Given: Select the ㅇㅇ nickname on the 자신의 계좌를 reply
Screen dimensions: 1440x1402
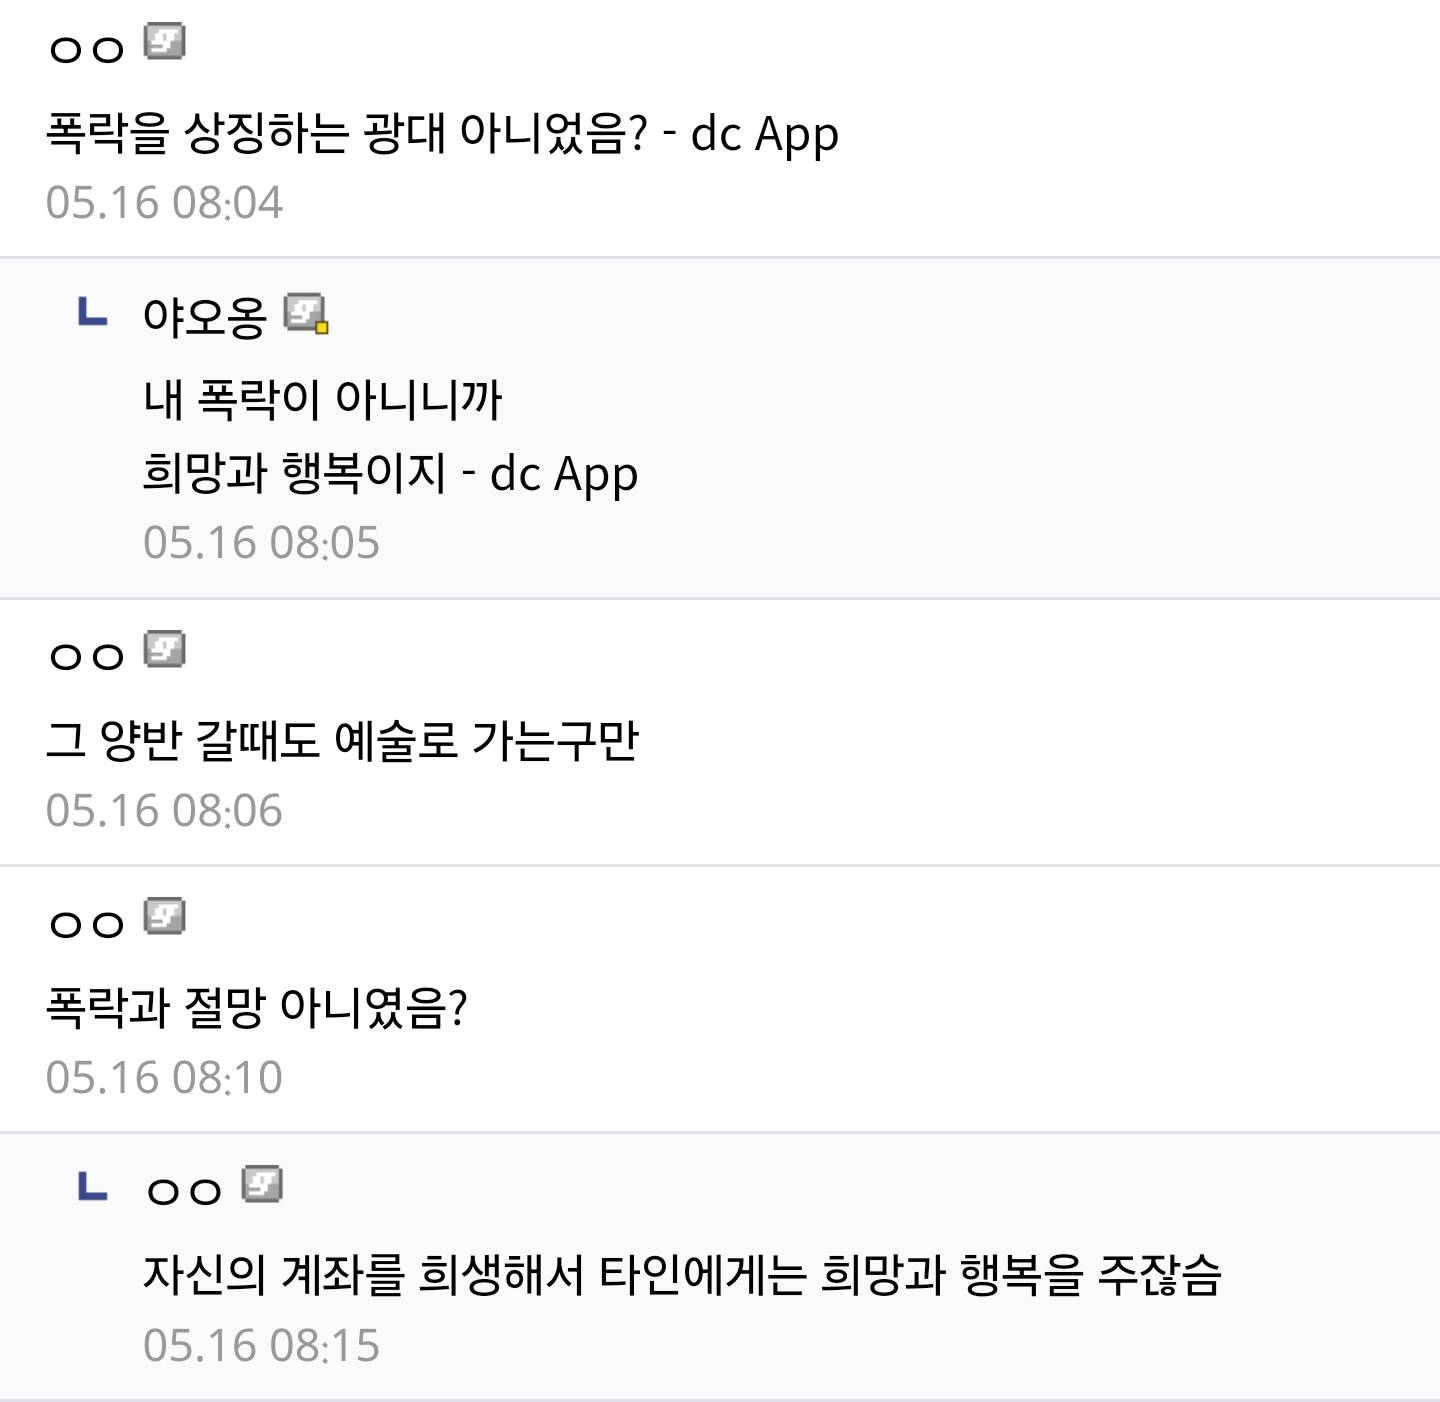Looking at the screenshot, I should 184,1191.
